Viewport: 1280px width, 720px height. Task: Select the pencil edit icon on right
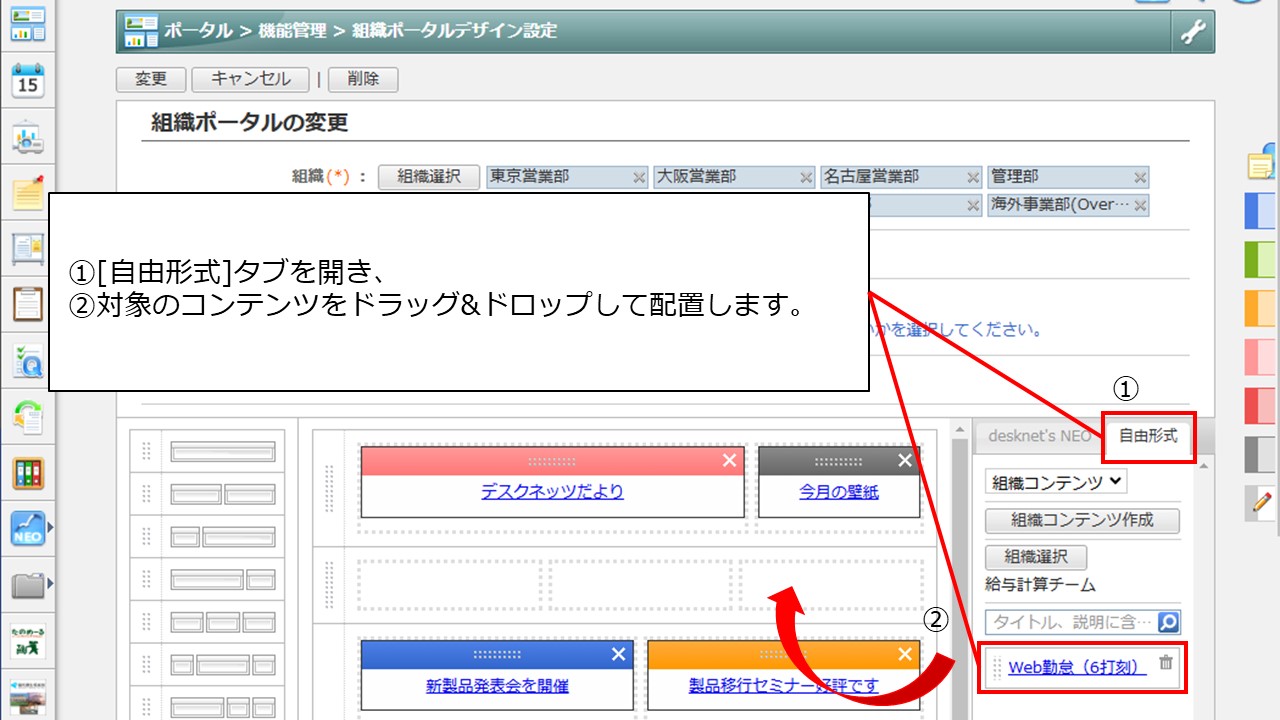[1260, 503]
